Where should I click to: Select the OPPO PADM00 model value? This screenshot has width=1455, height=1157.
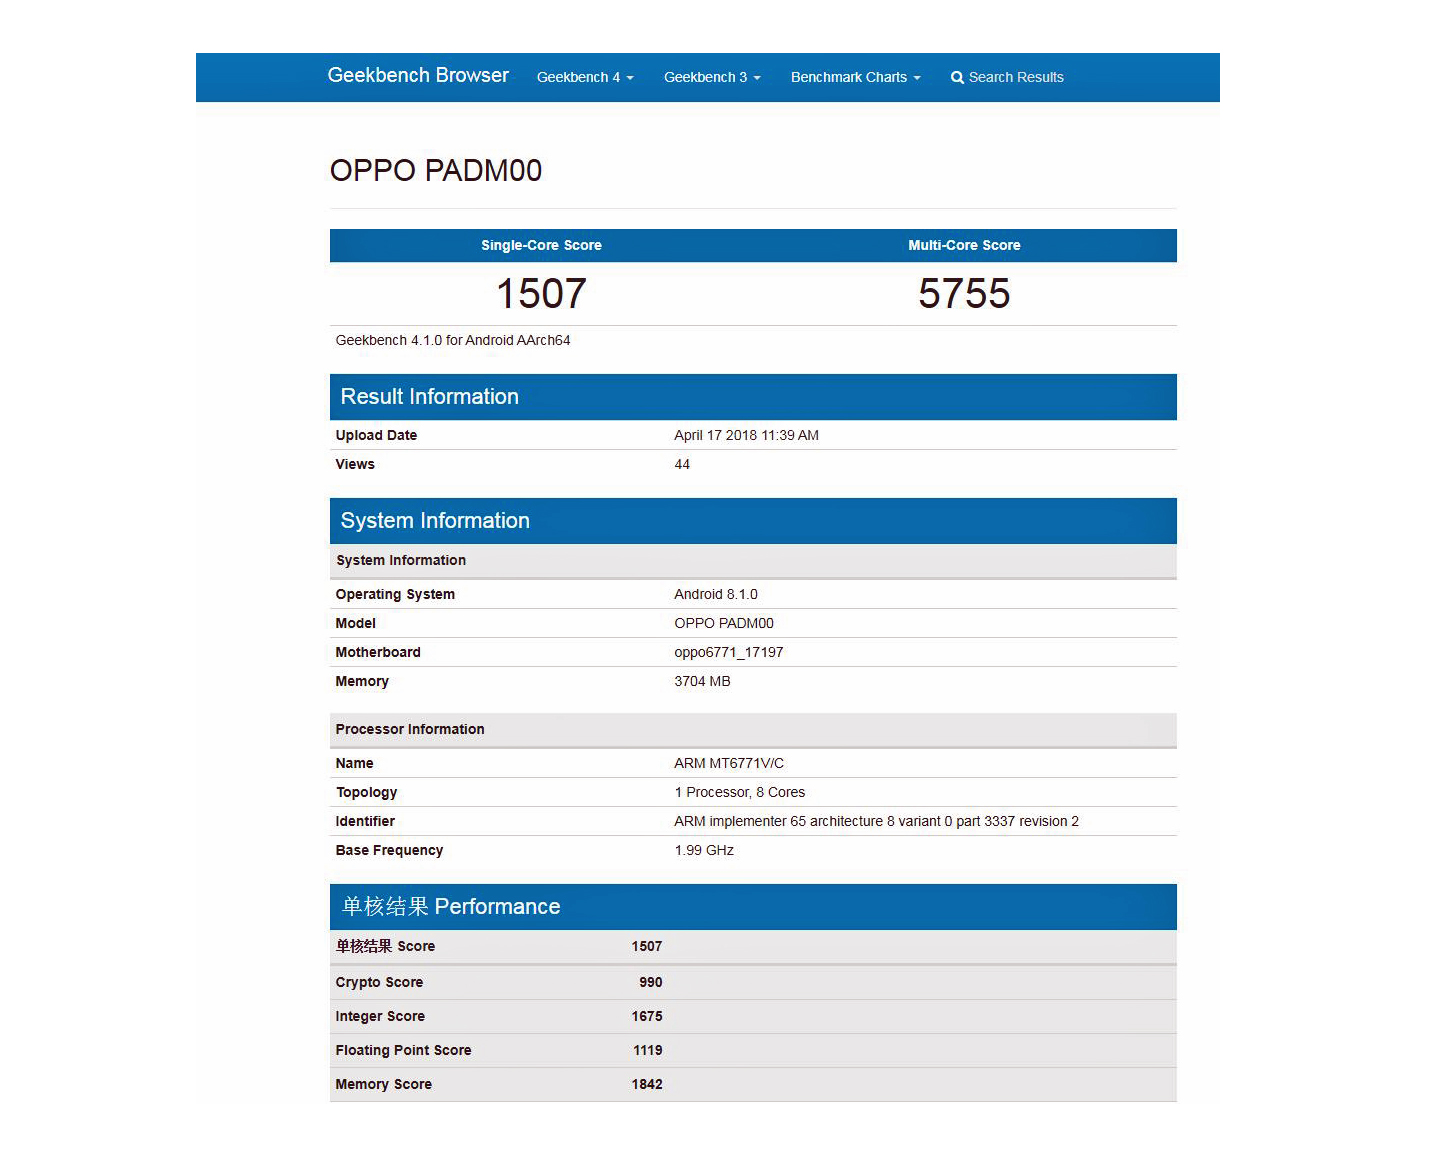click(x=724, y=624)
